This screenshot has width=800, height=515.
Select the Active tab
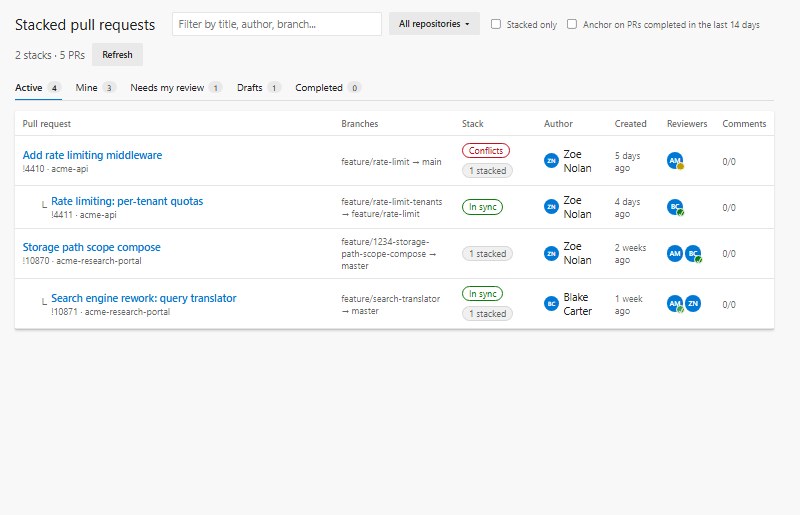click(38, 88)
